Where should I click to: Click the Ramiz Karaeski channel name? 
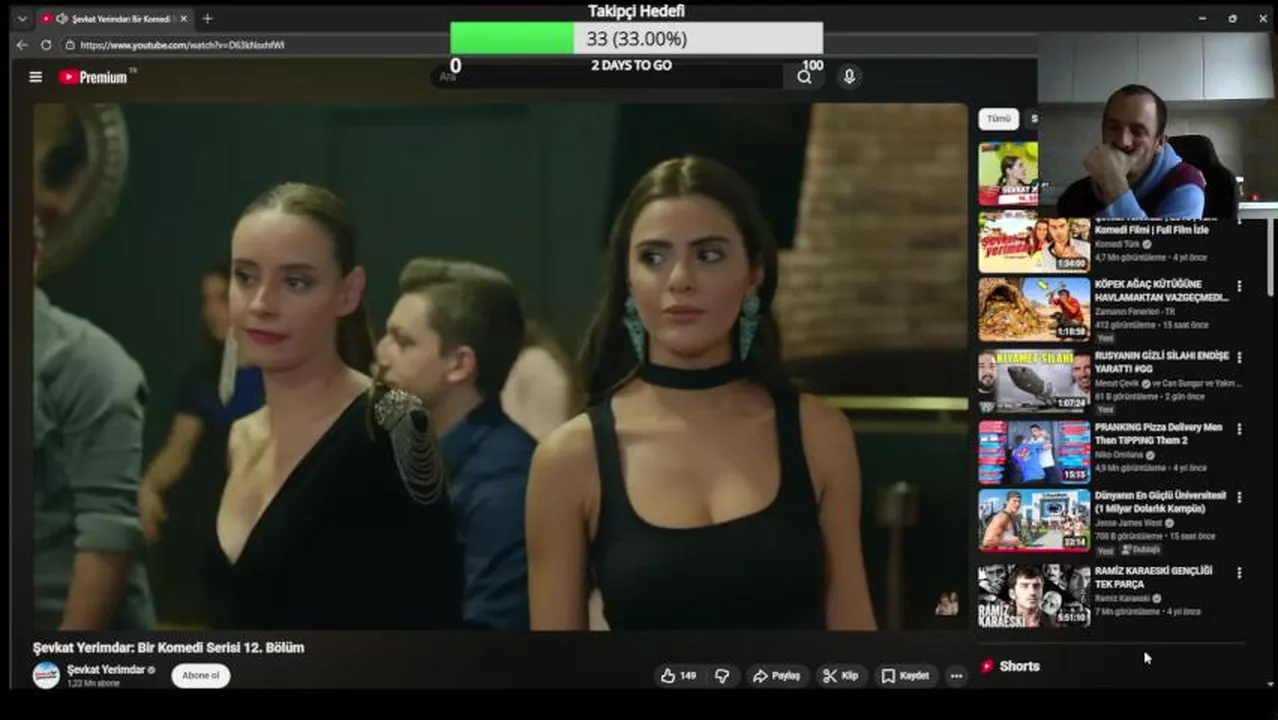coord(1122,599)
